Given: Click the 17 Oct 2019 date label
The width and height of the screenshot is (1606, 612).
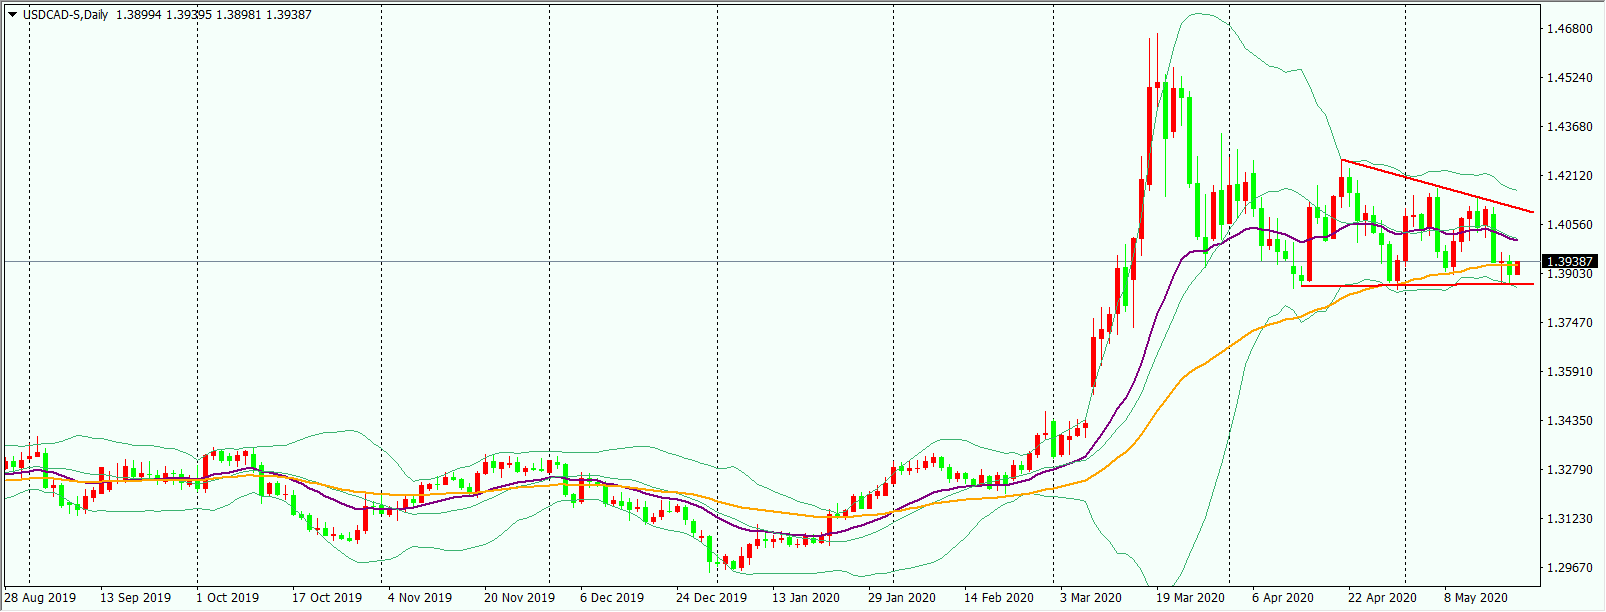Looking at the screenshot, I should click(x=327, y=598).
